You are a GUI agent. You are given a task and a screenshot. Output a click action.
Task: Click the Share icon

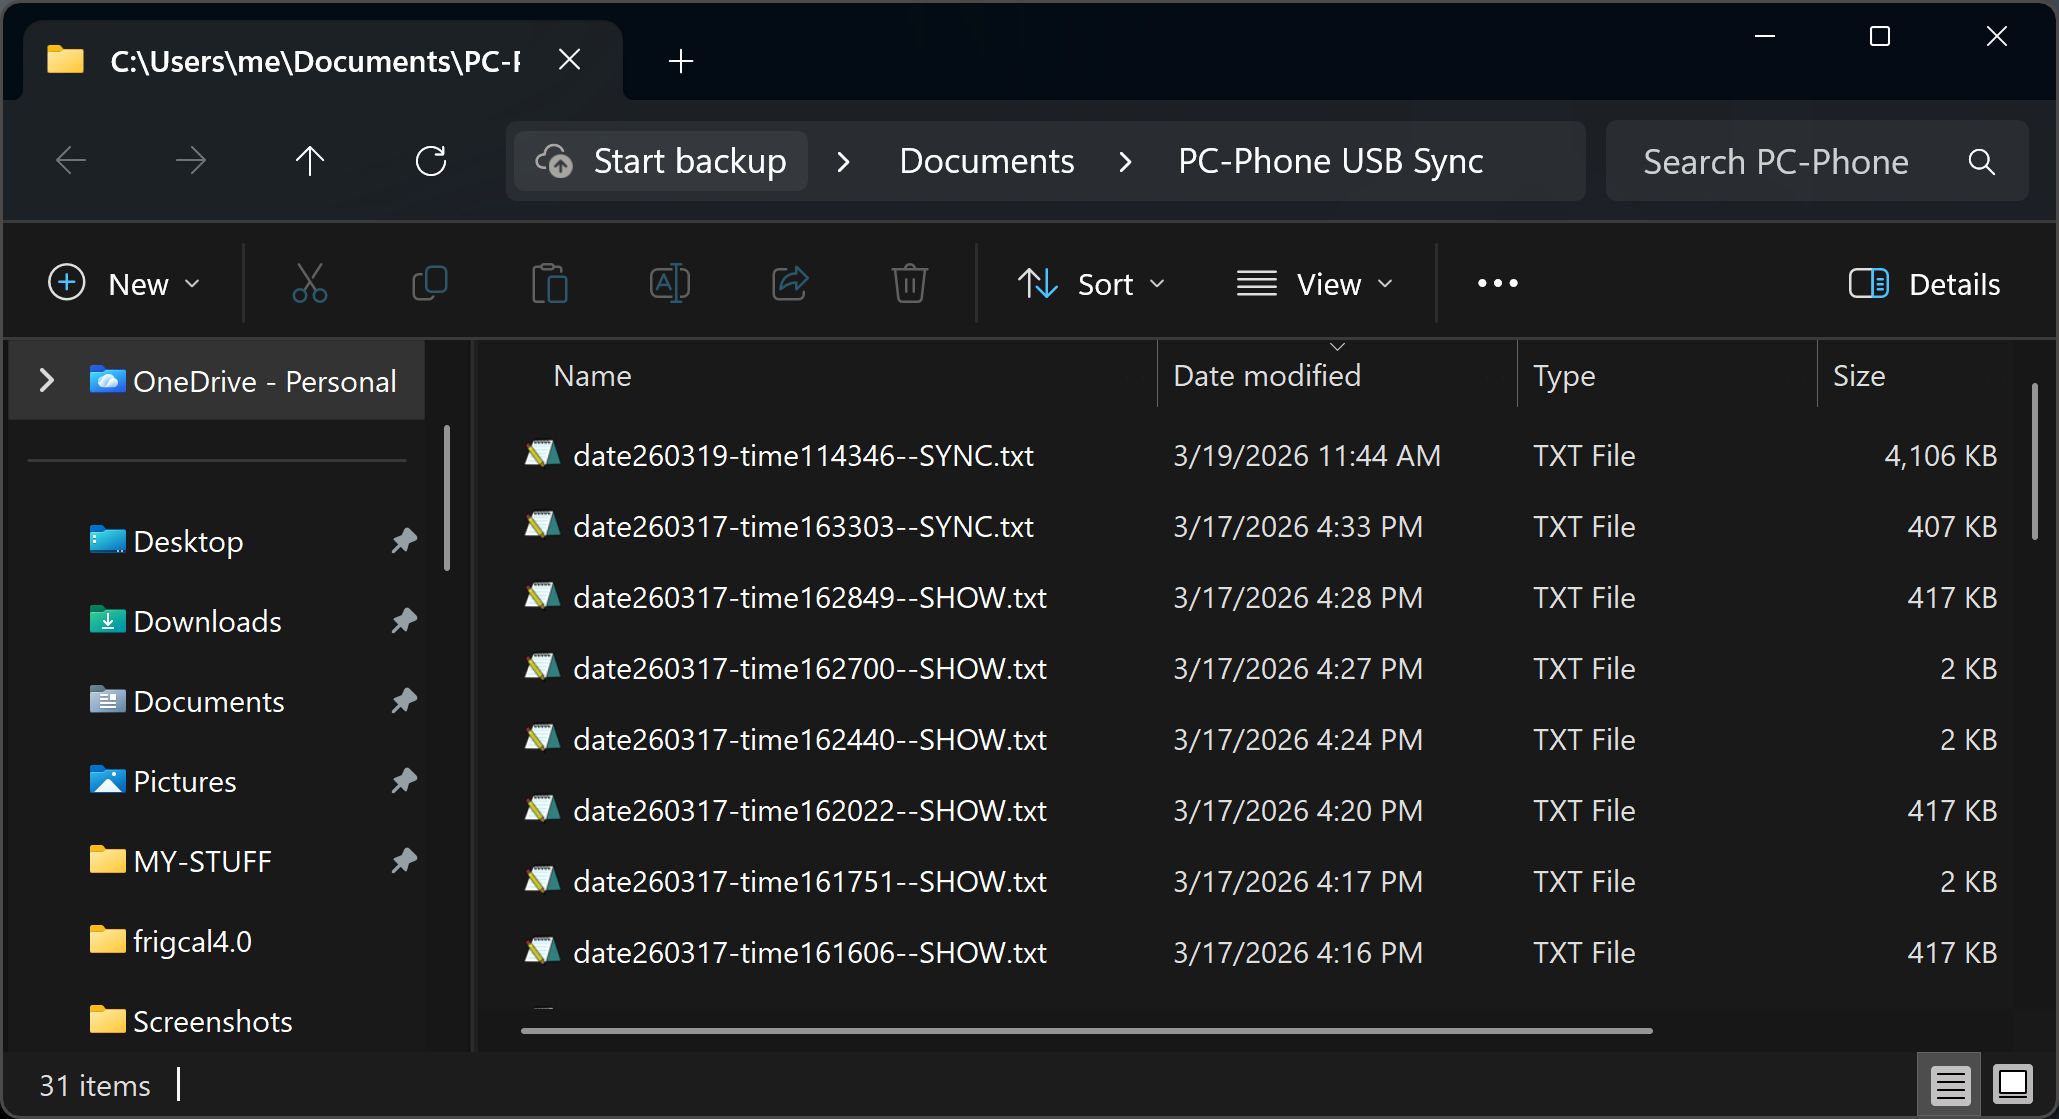click(789, 284)
